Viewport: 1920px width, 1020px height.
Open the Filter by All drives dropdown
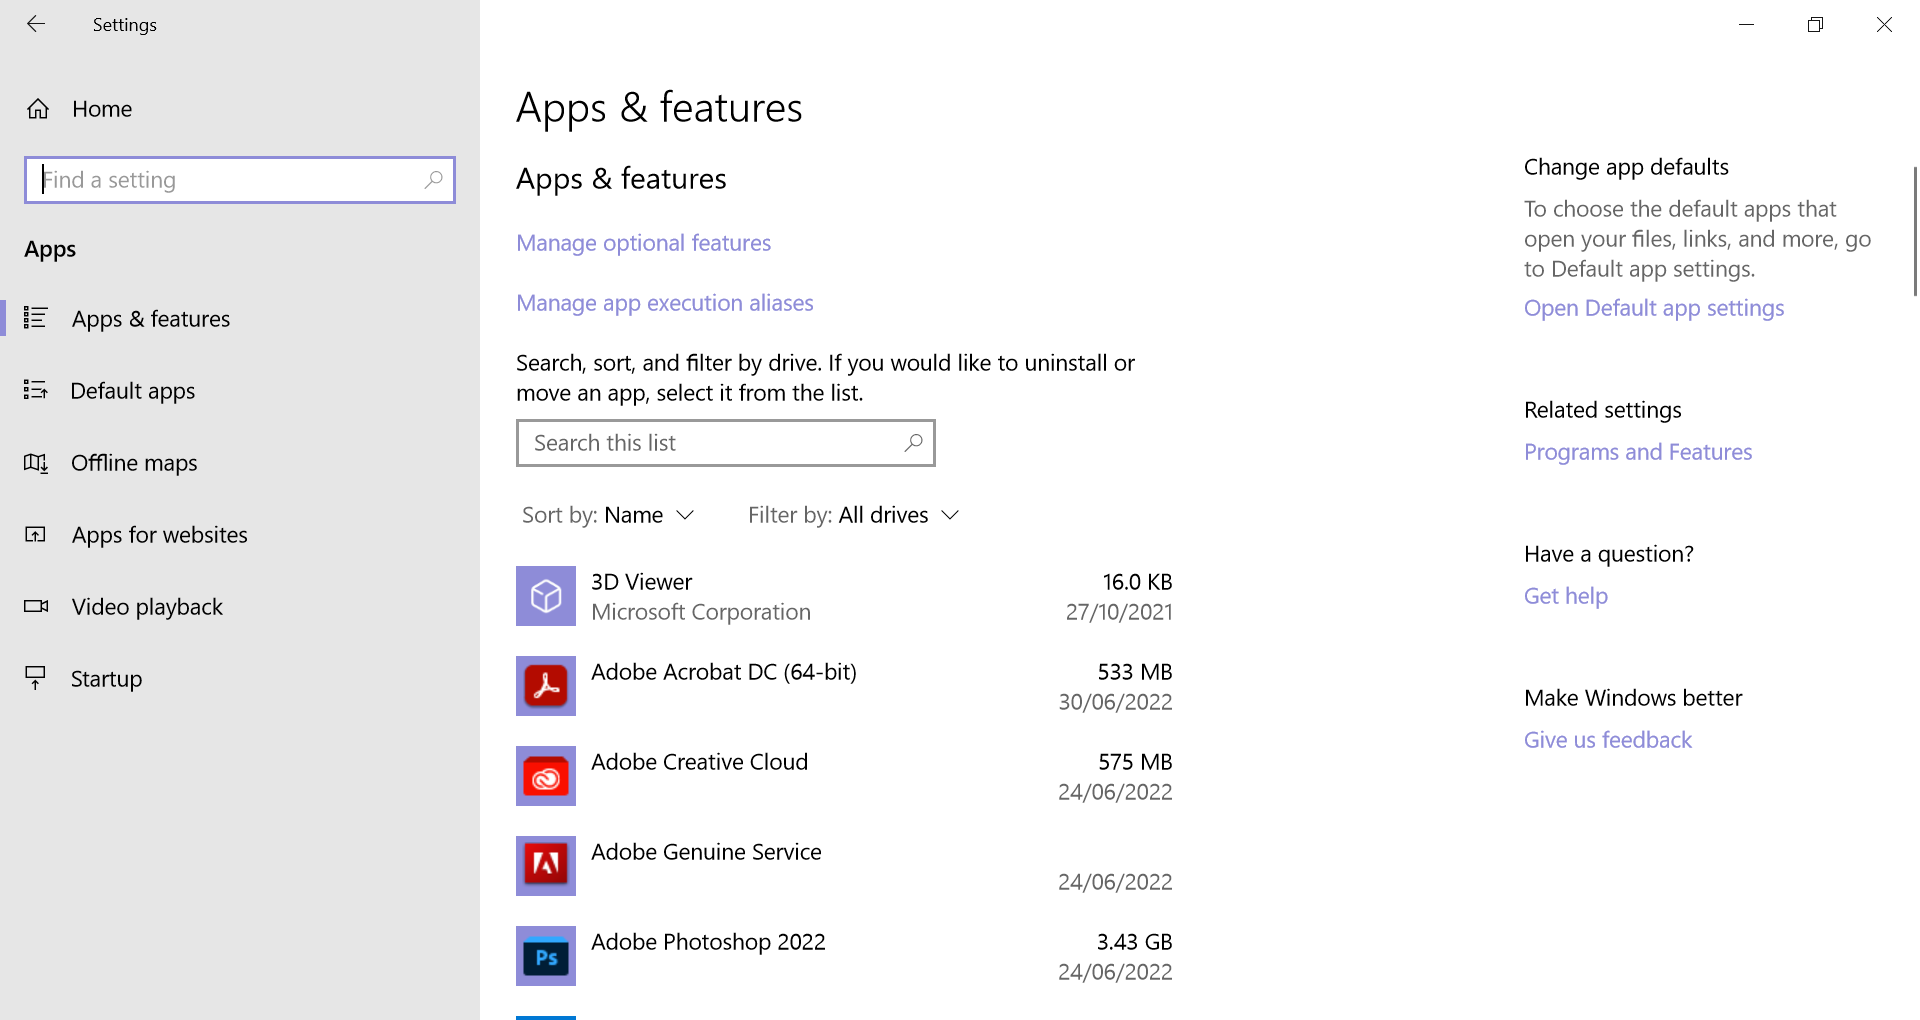(854, 515)
